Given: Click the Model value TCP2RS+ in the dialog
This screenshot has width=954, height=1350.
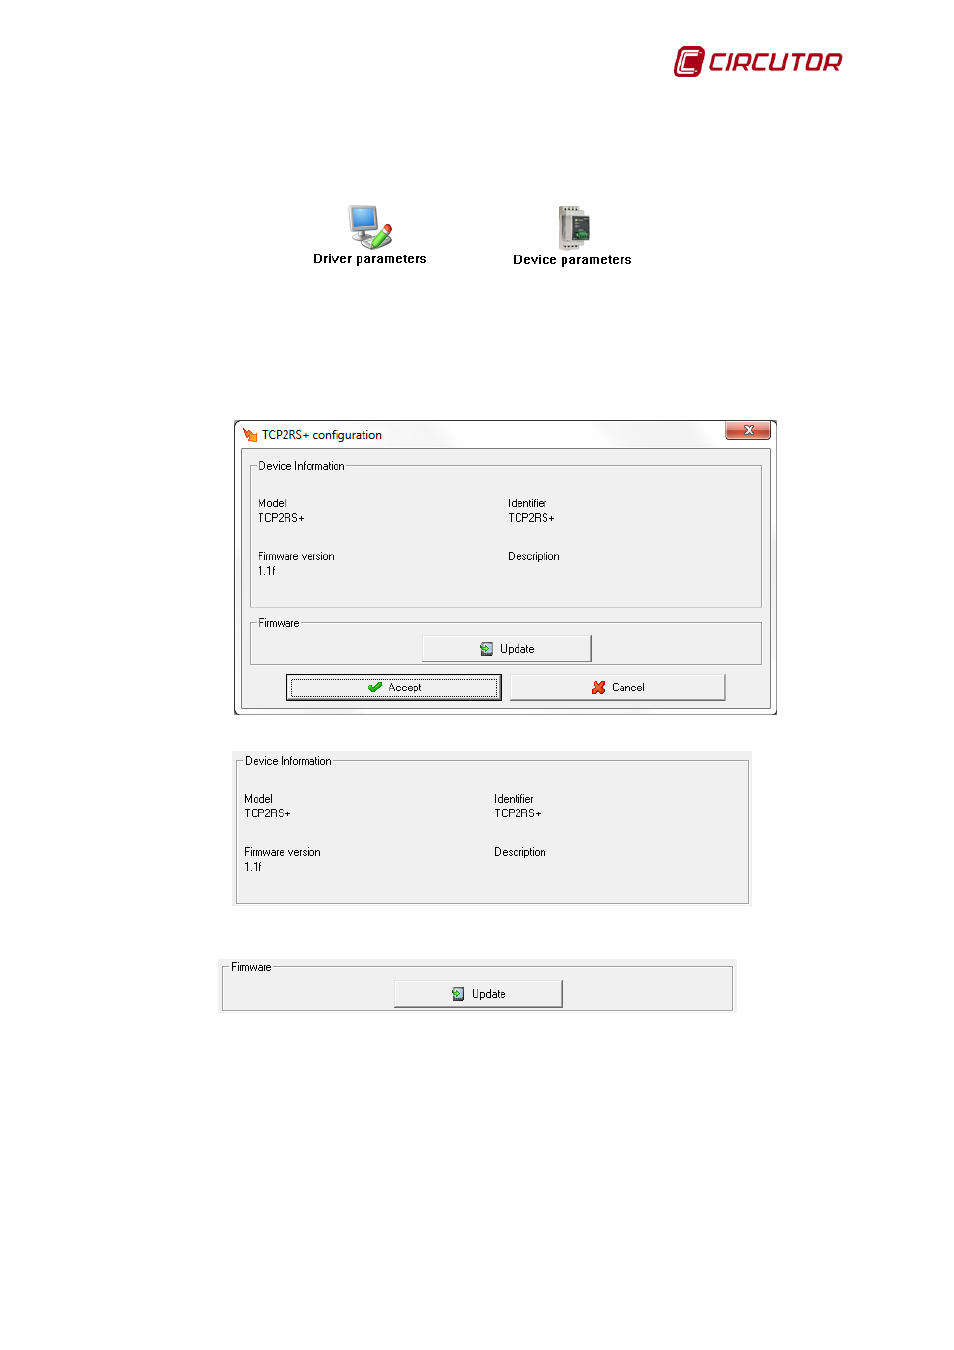Looking at the screenshot, I should [281, 518].
